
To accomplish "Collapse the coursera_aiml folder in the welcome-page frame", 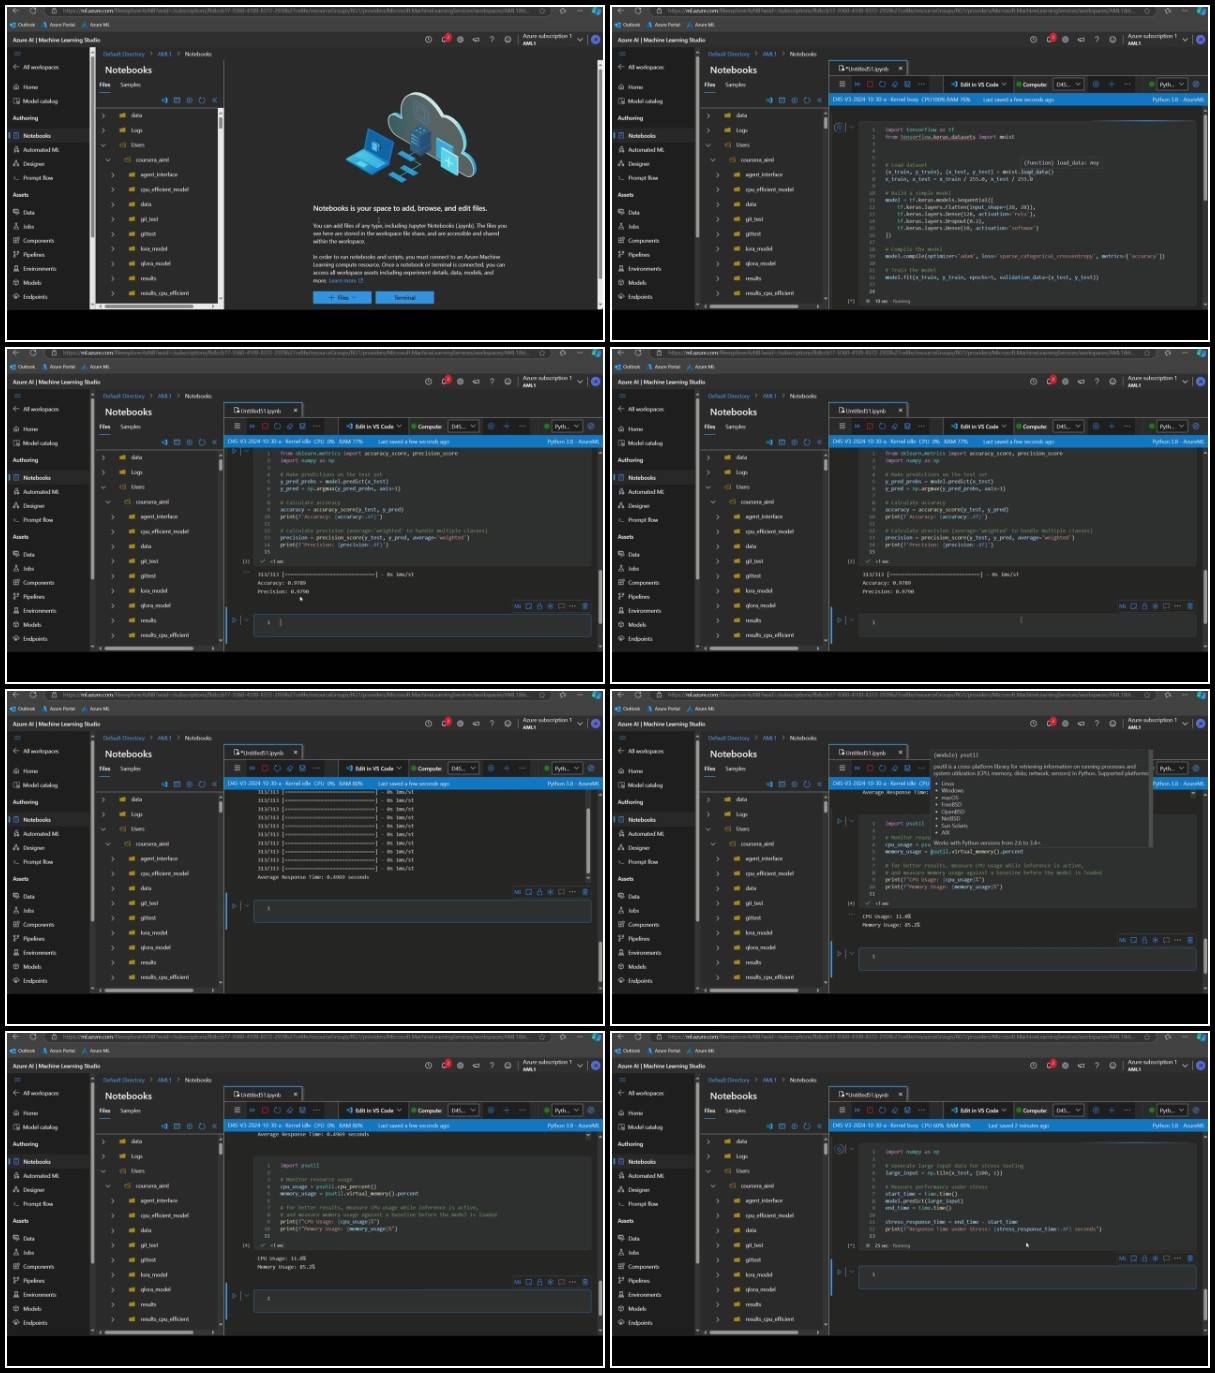I will 108,160.
